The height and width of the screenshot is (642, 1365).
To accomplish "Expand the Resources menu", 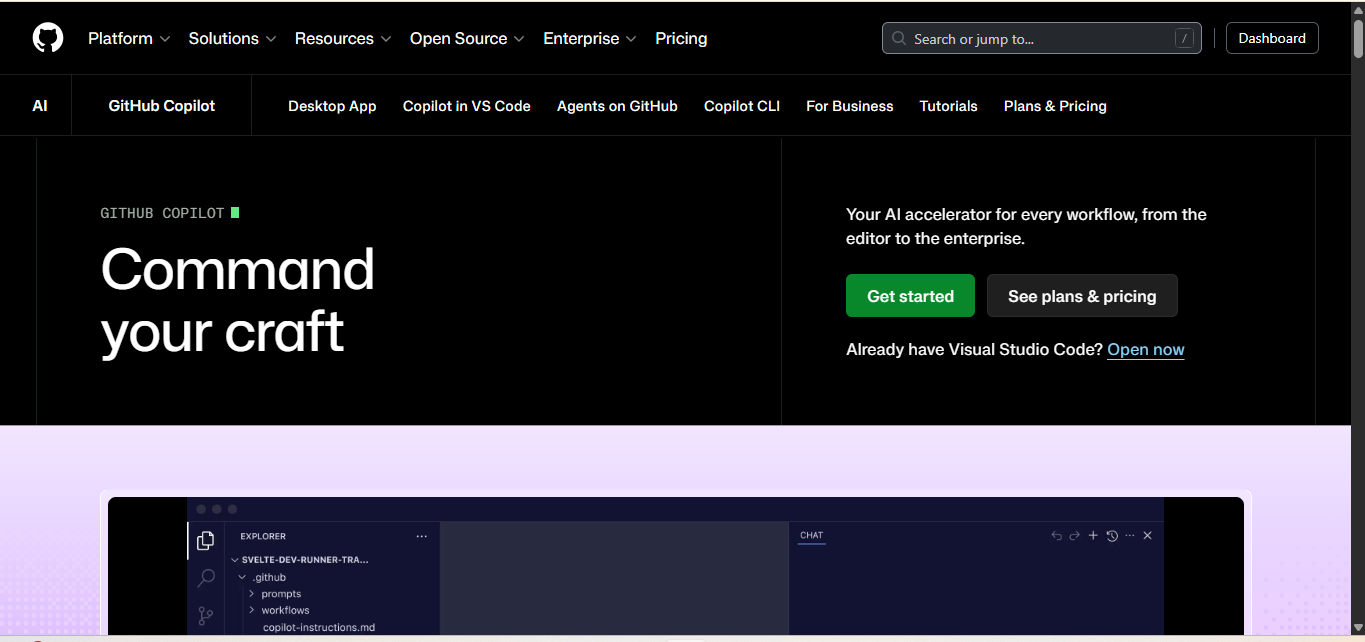I will (x=343, y=38).
